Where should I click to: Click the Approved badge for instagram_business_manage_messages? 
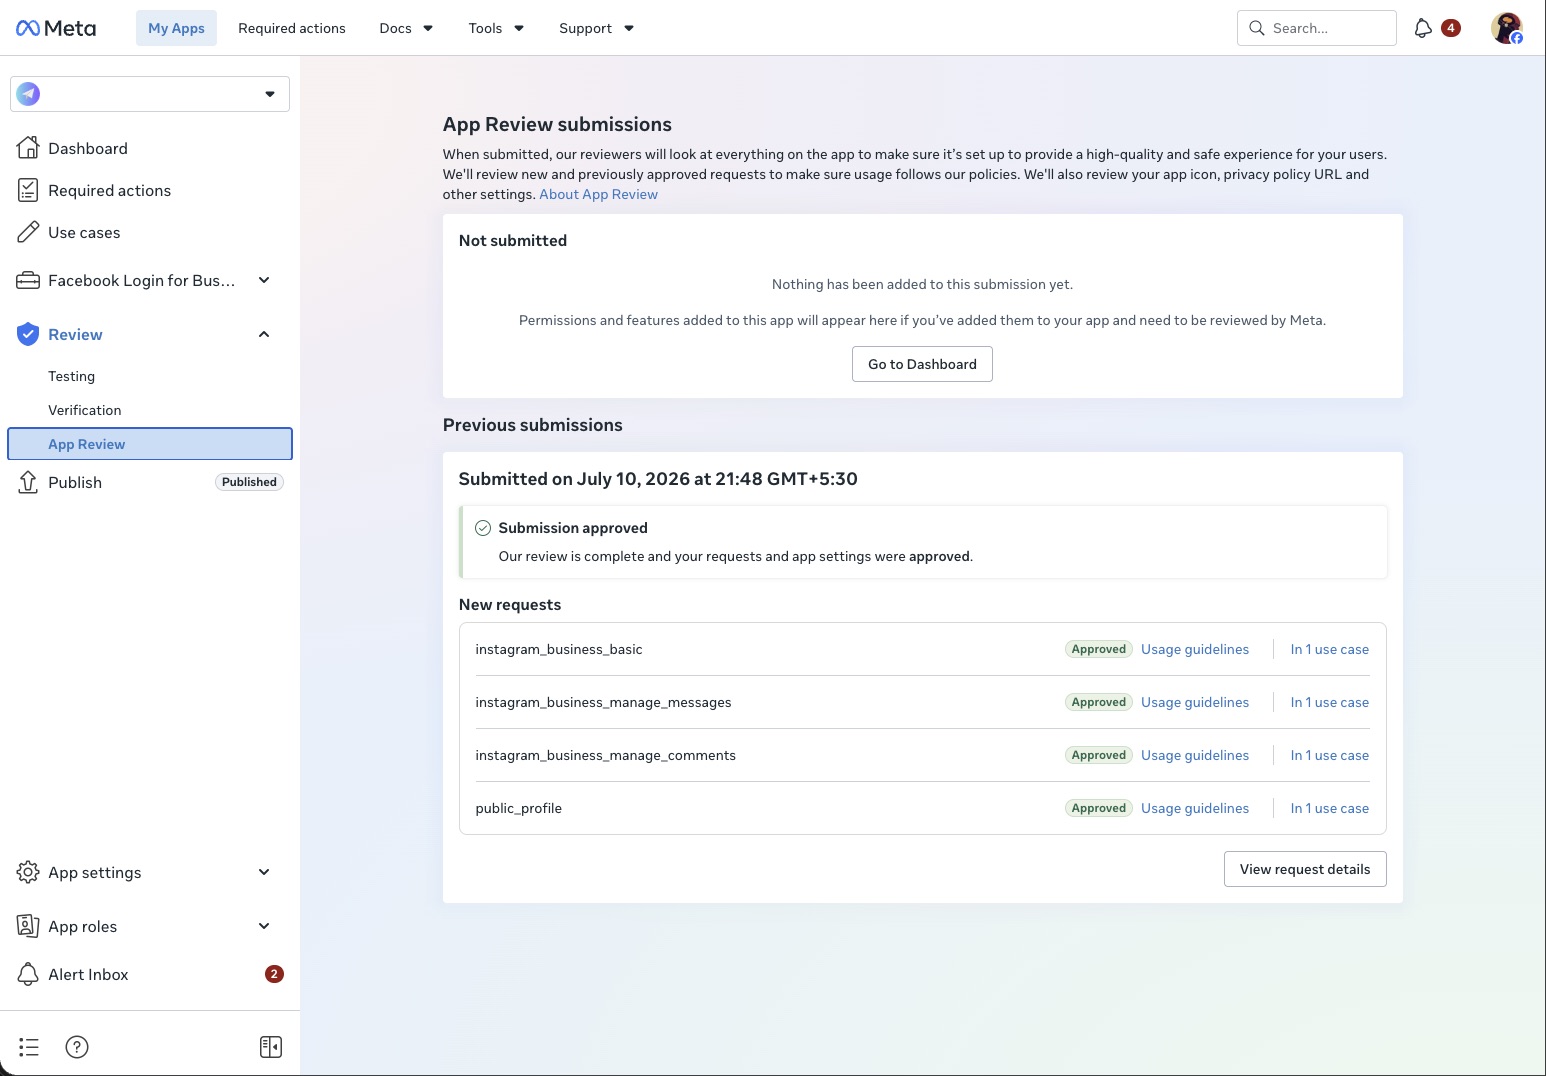pos(1099,702)
